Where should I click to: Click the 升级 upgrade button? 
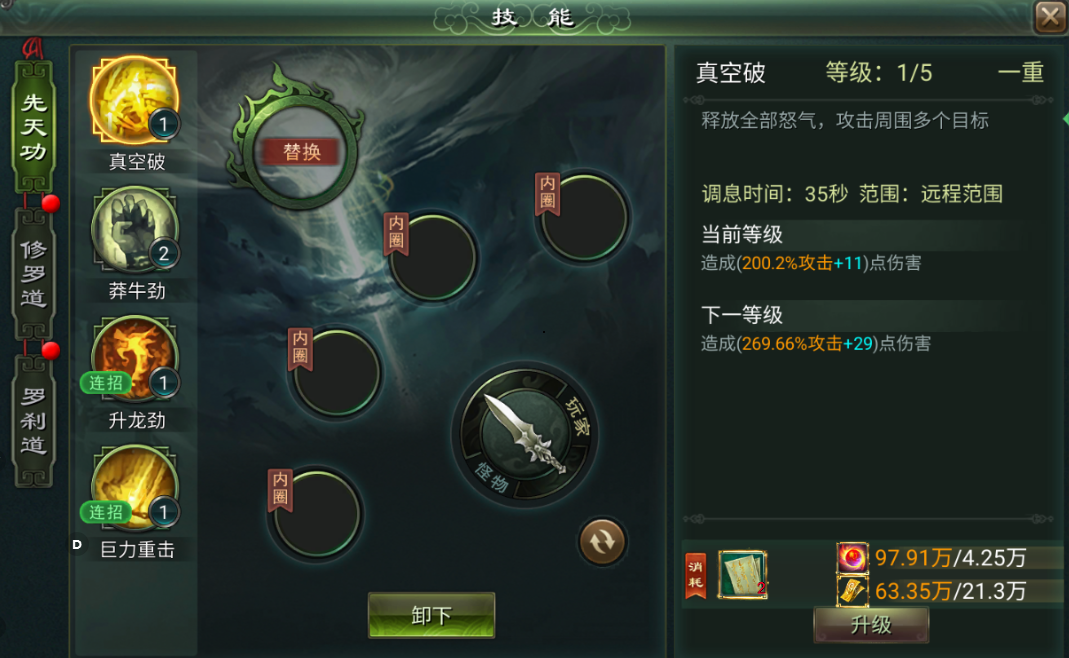(871, 625)
